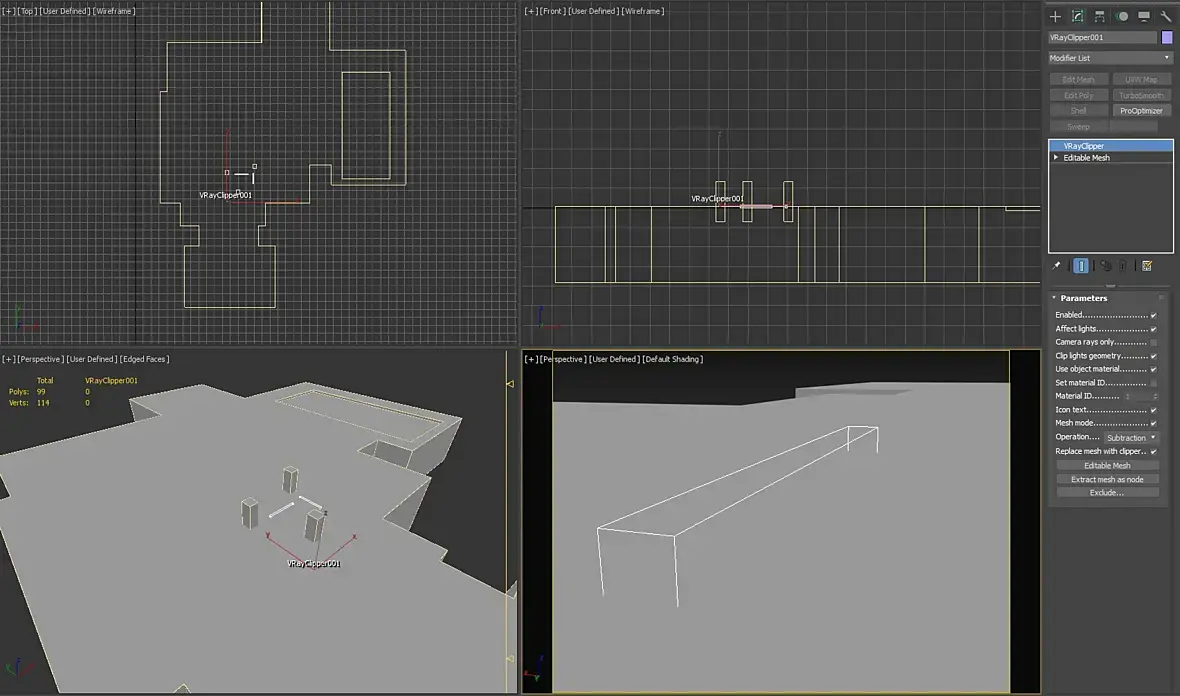Open the [+] menu of the Top viewport

[x=8, y=11]
